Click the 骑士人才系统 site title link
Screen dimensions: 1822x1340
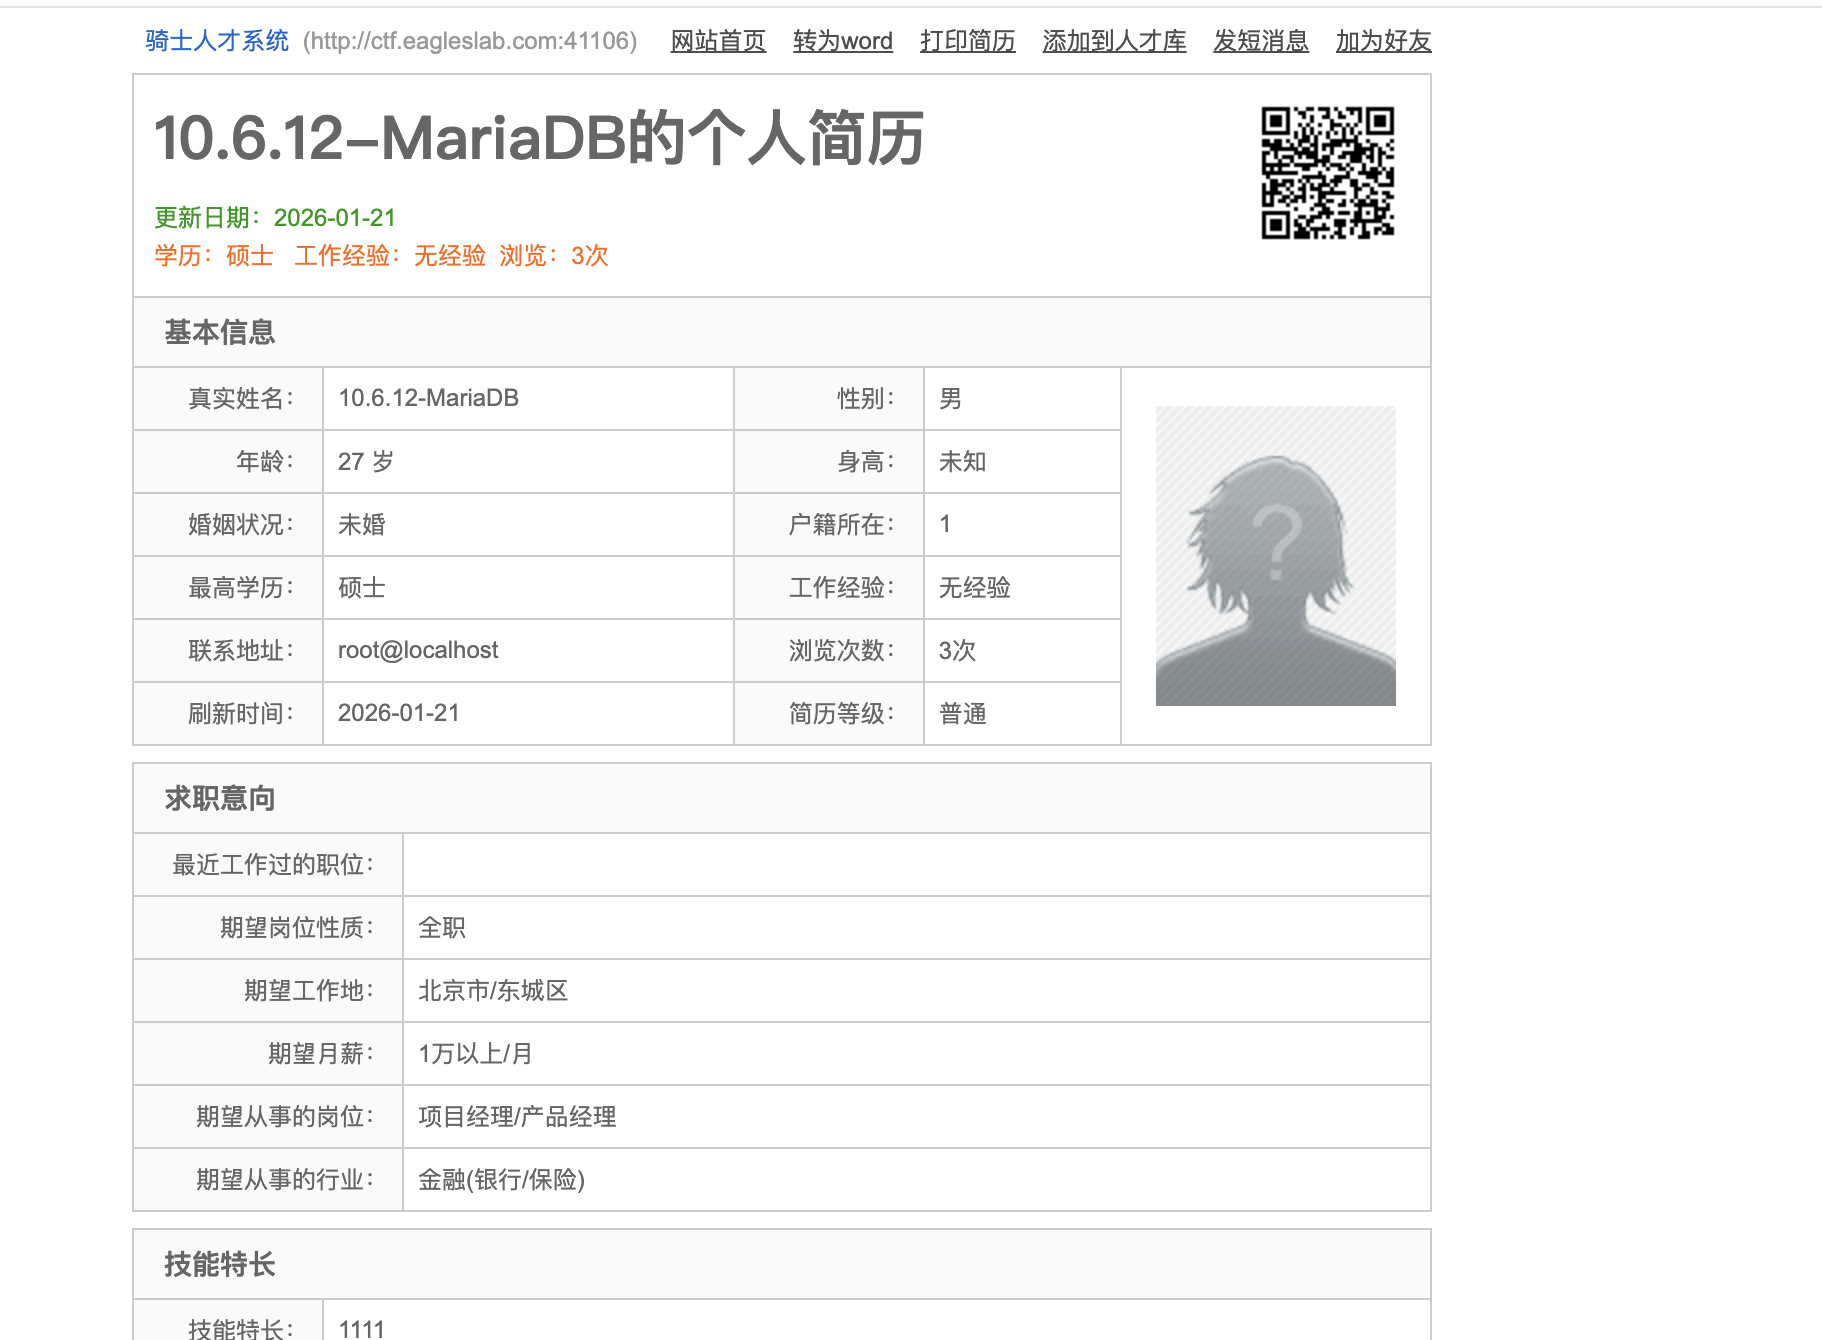pos(217,41)
